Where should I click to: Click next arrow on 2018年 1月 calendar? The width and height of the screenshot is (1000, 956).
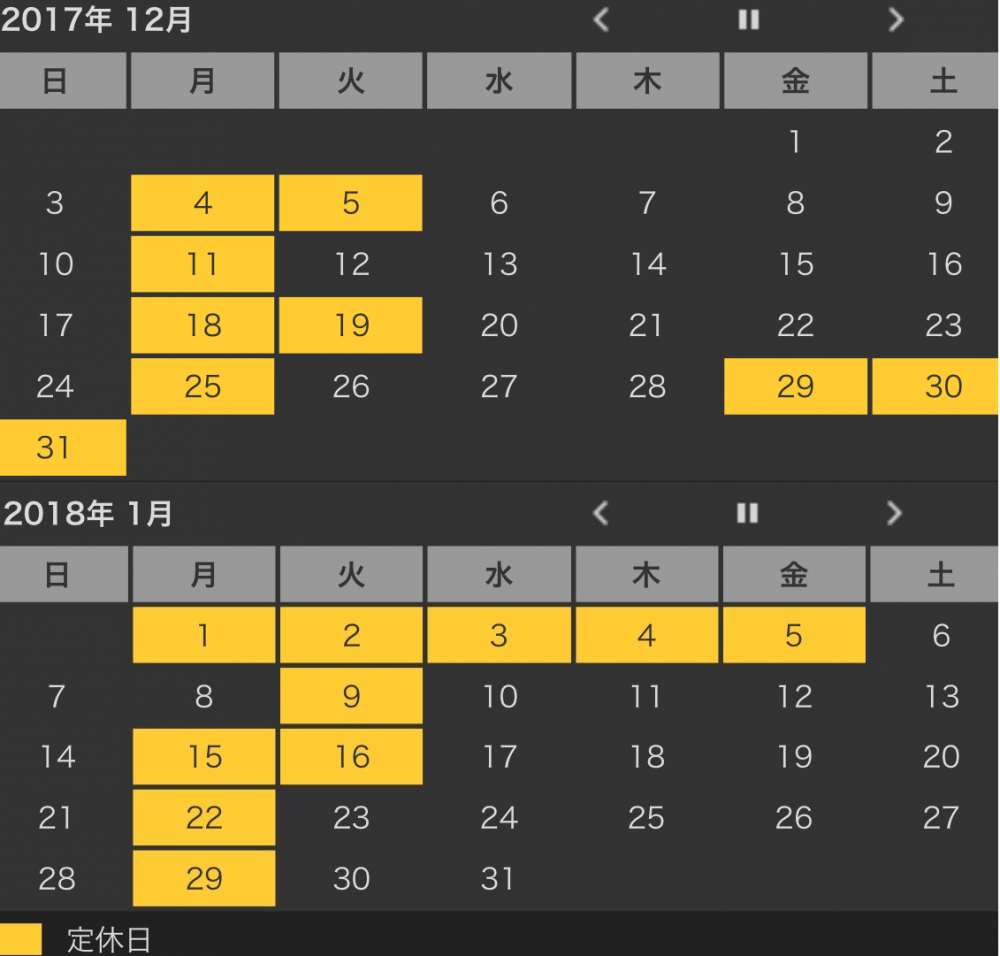tap(895, 513)
